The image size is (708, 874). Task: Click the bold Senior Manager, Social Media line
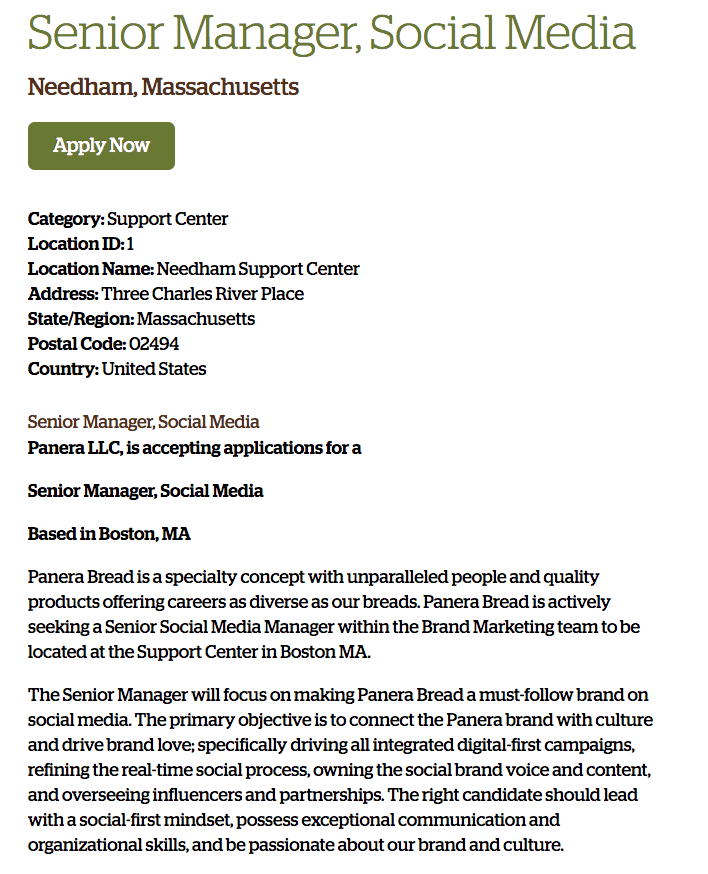146,491
